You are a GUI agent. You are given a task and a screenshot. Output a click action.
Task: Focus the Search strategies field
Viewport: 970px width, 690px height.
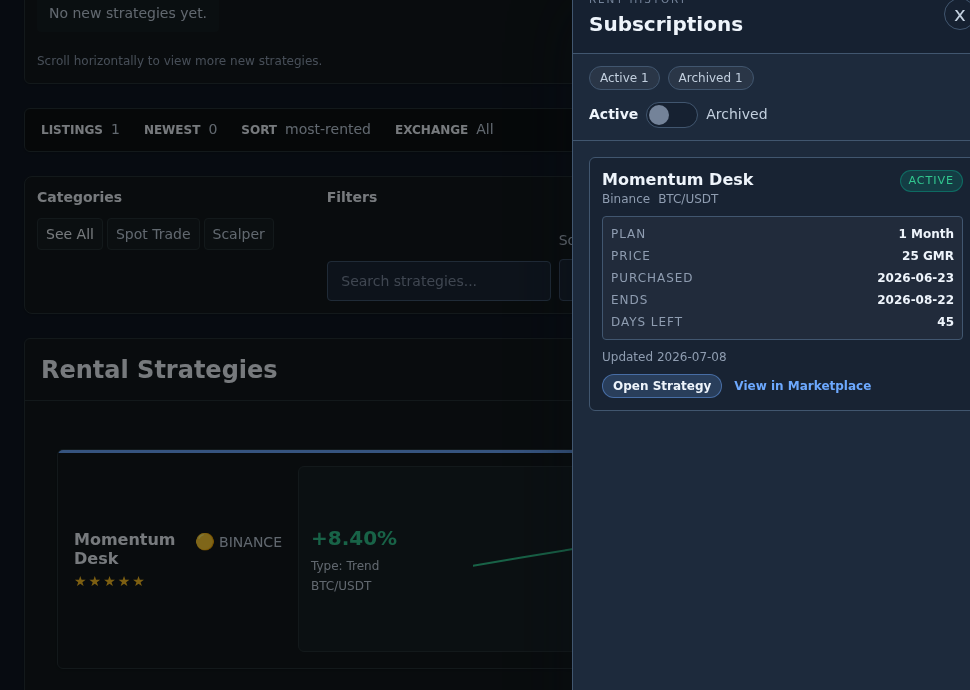point(439,281)
